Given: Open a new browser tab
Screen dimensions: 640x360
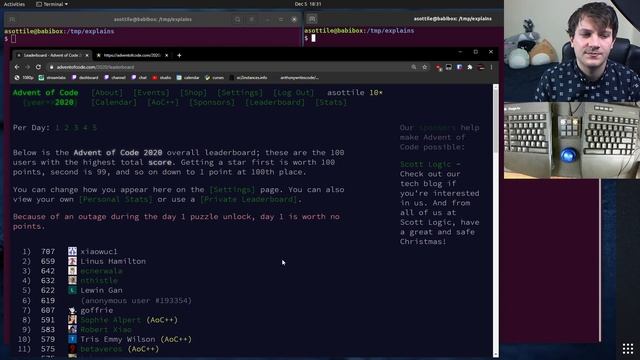Looking at the screenshot, I should (179, 55).
